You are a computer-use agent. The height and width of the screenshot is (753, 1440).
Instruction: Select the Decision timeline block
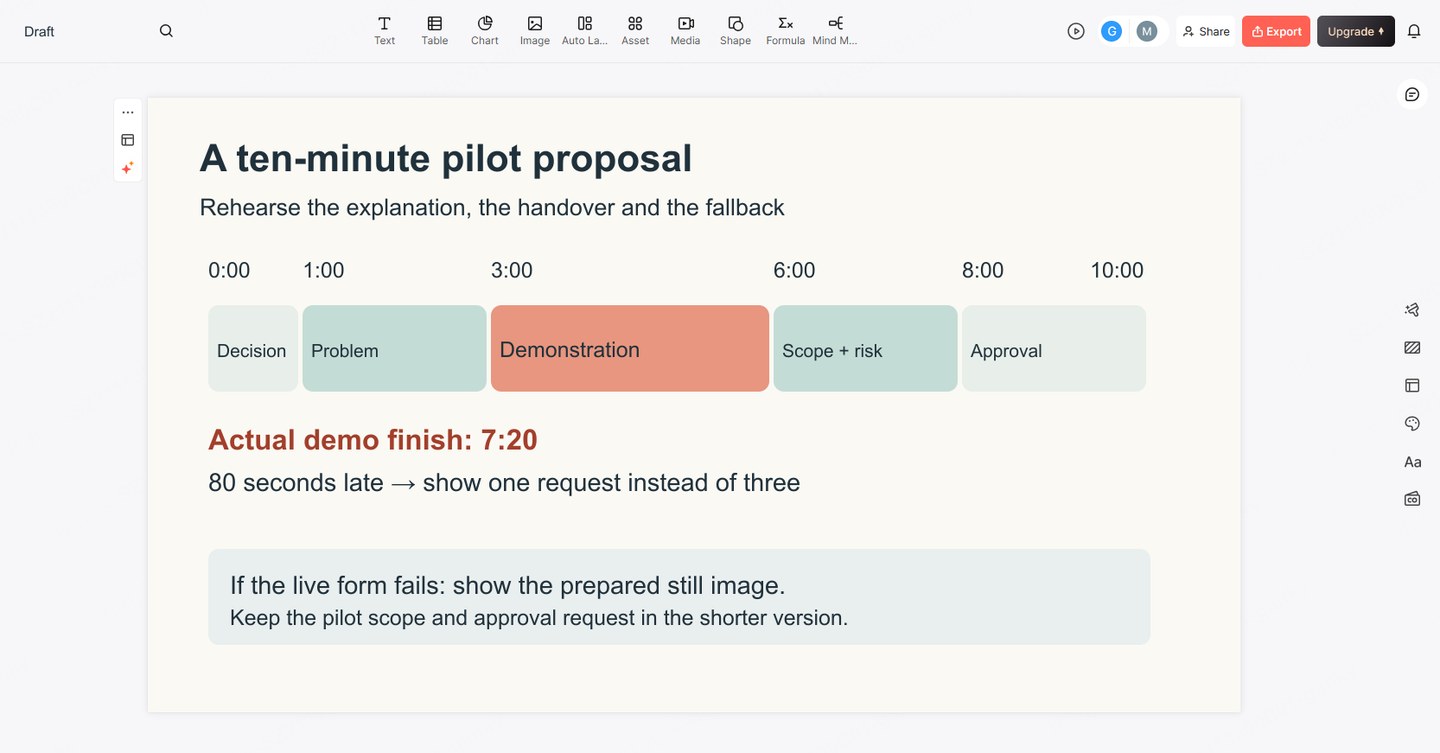(x=253, y=348)
